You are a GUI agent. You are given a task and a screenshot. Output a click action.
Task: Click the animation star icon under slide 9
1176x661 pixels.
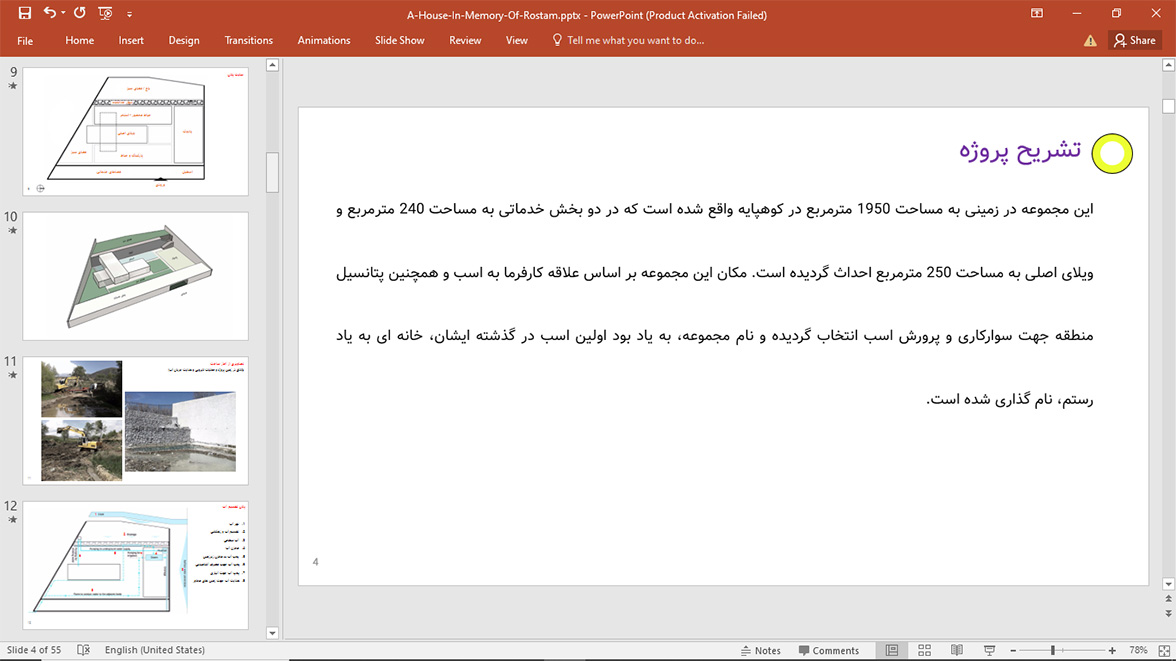point(12,86)
